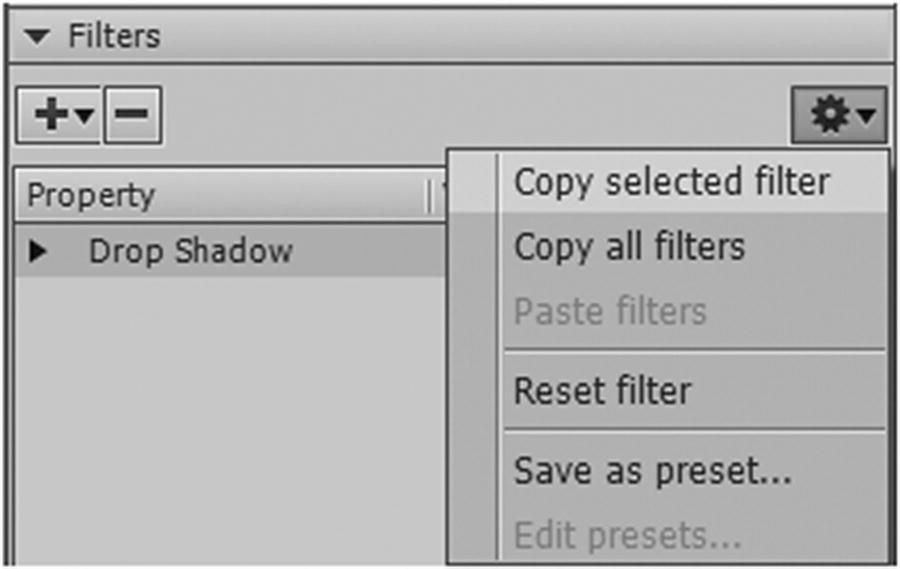The height and width of the screenshot is (569, 900).
Task: Click the plus Add Filter icon
Action: (50, 115)
